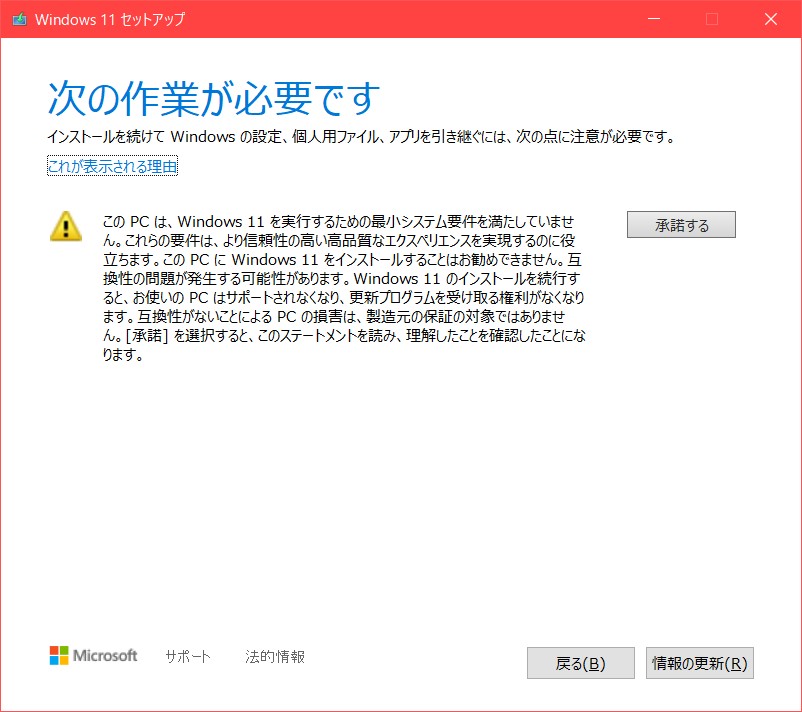
Task: Open the サポート support link
Action: pos(188,656)
